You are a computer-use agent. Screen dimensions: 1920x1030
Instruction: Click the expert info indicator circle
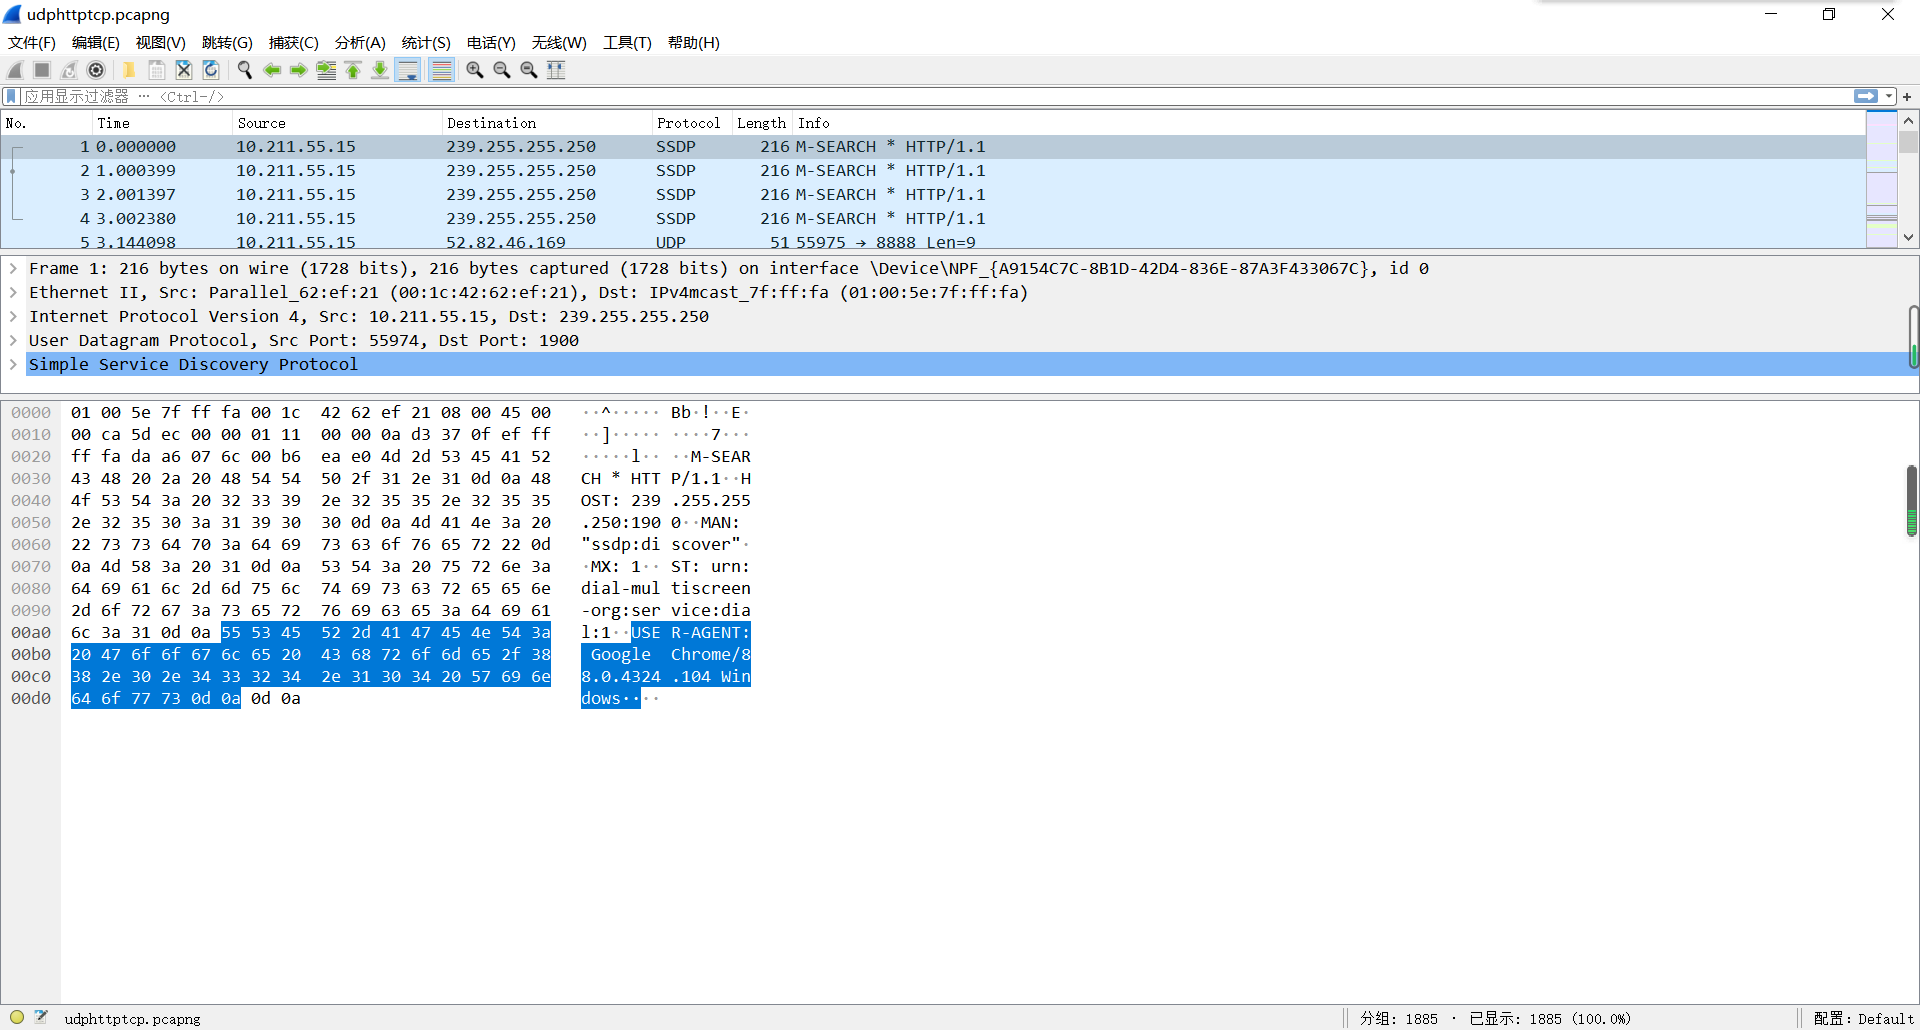(17, 1017)
